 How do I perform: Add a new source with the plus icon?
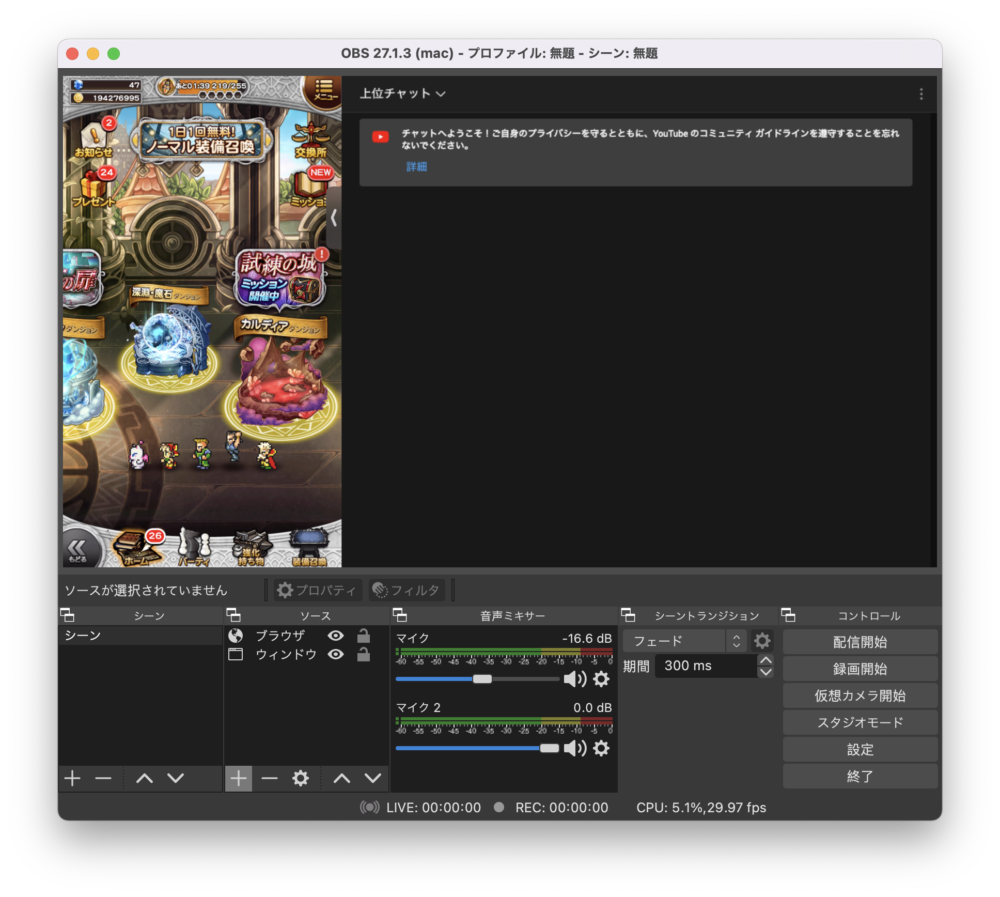pos(239,778)
